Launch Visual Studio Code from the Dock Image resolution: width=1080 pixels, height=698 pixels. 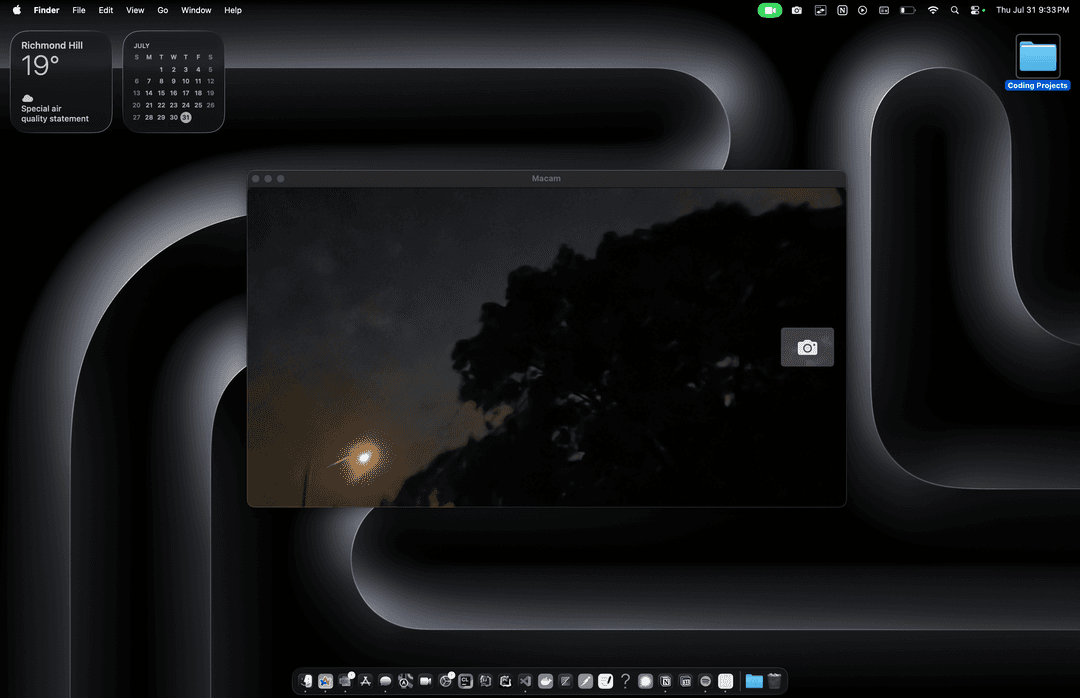pos(526,681)
